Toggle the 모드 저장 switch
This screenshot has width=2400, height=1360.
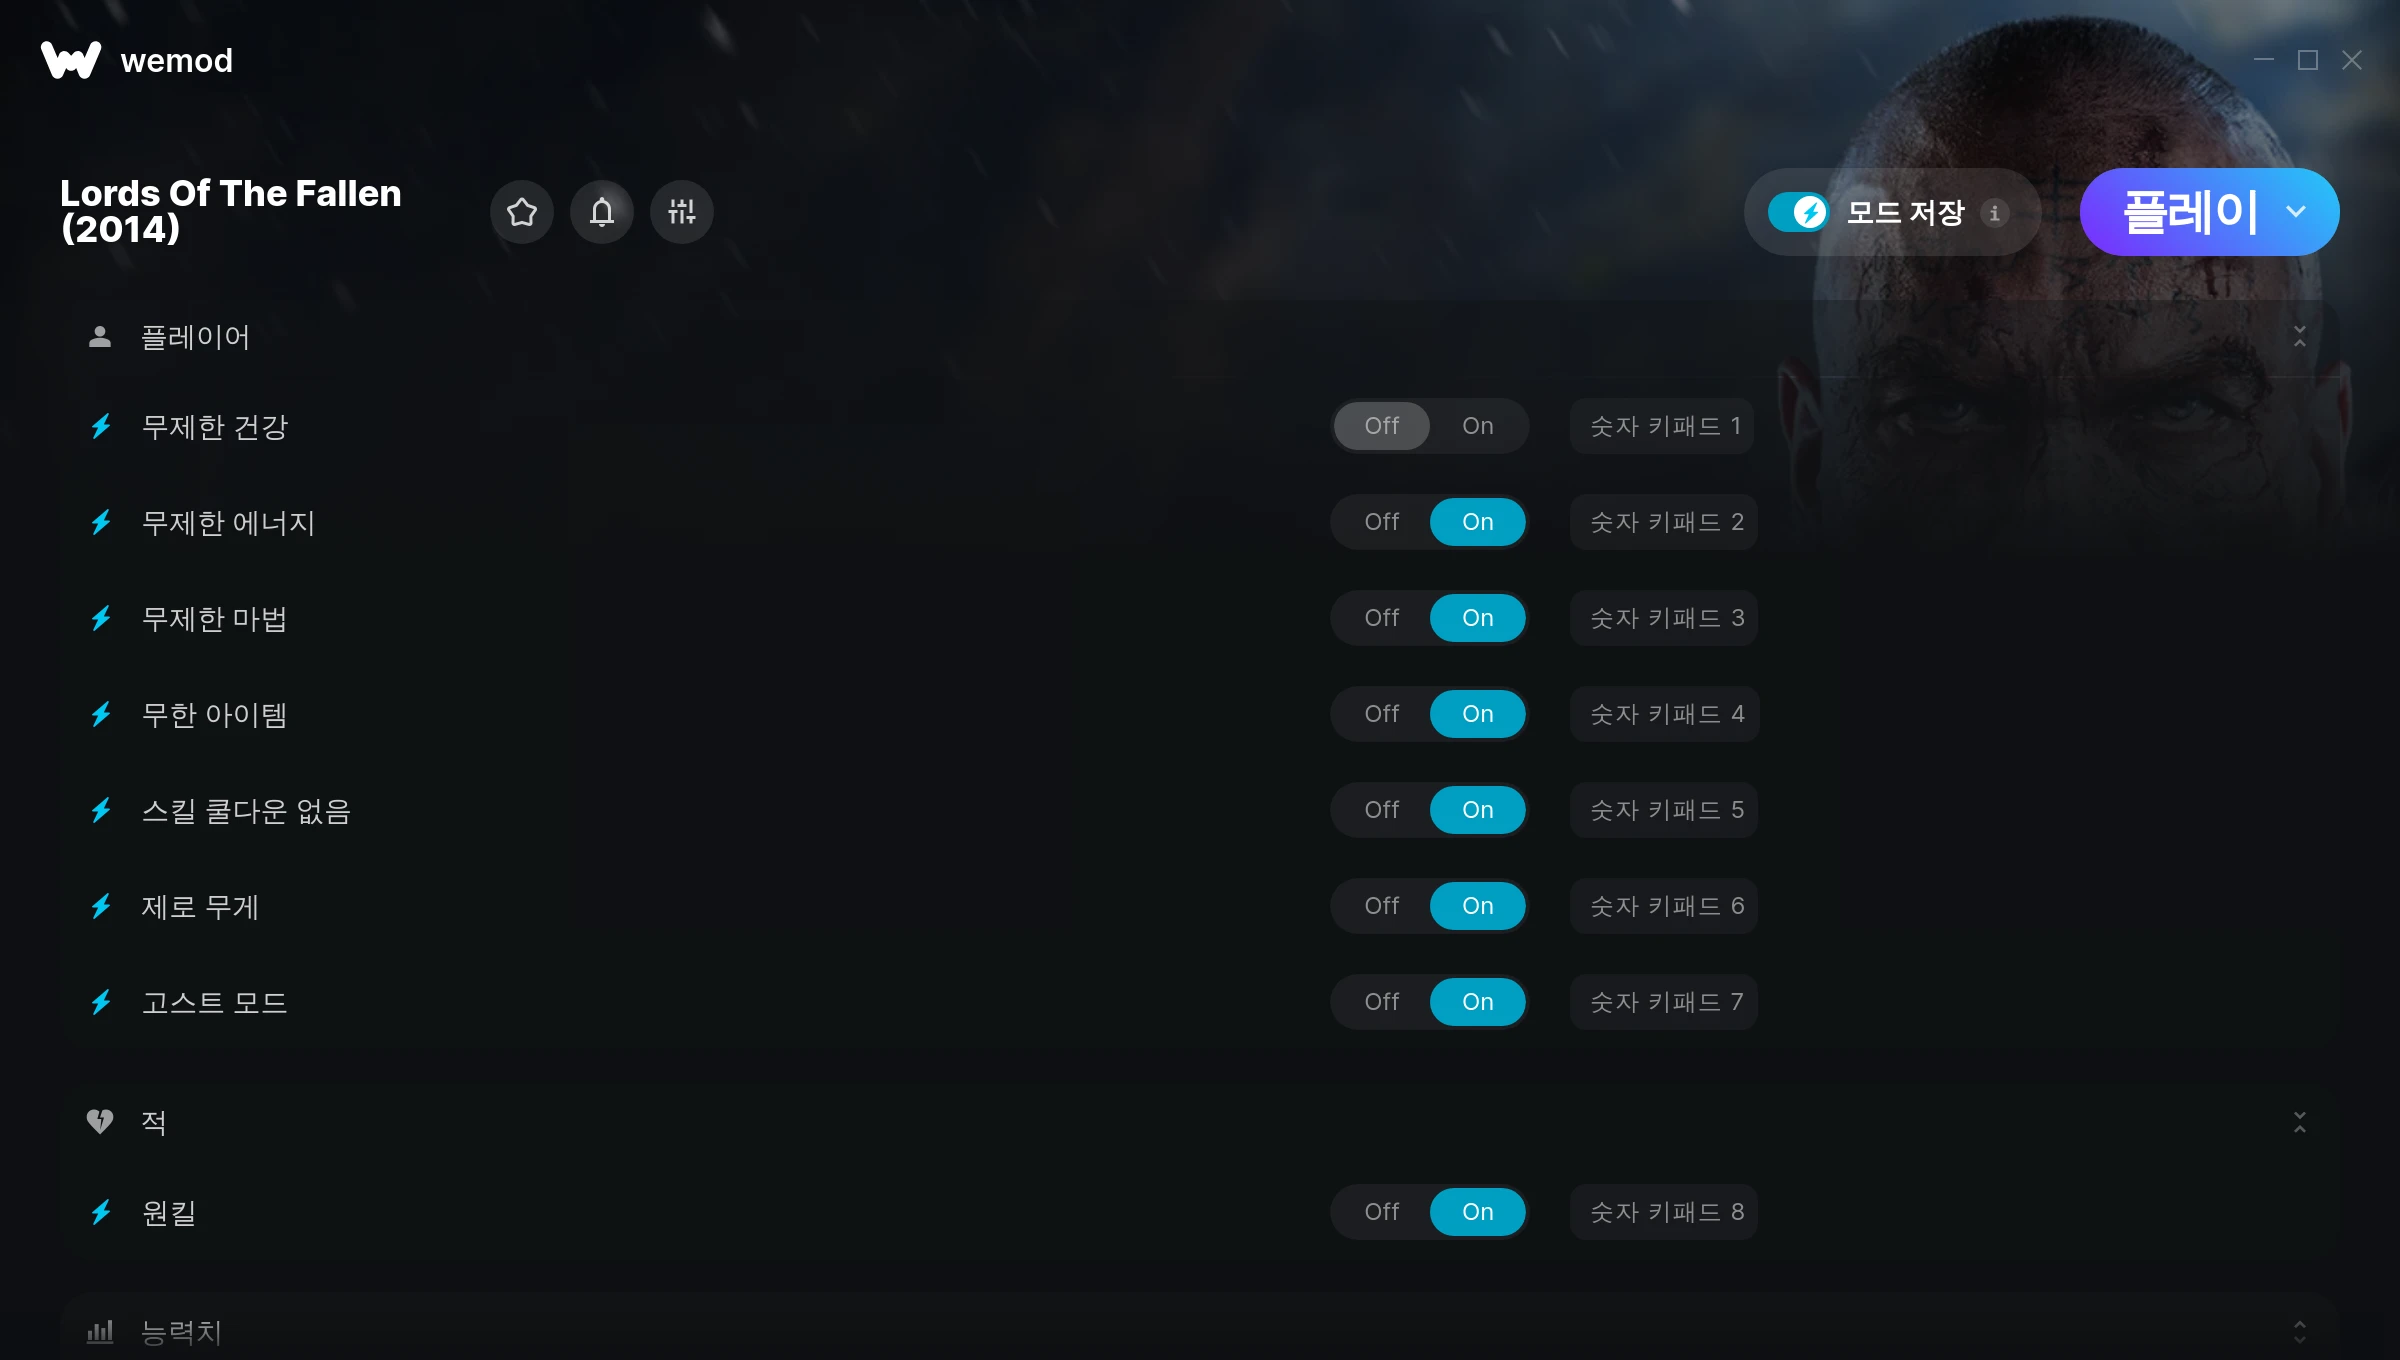pyautogui.click(x=1798, y=212)
